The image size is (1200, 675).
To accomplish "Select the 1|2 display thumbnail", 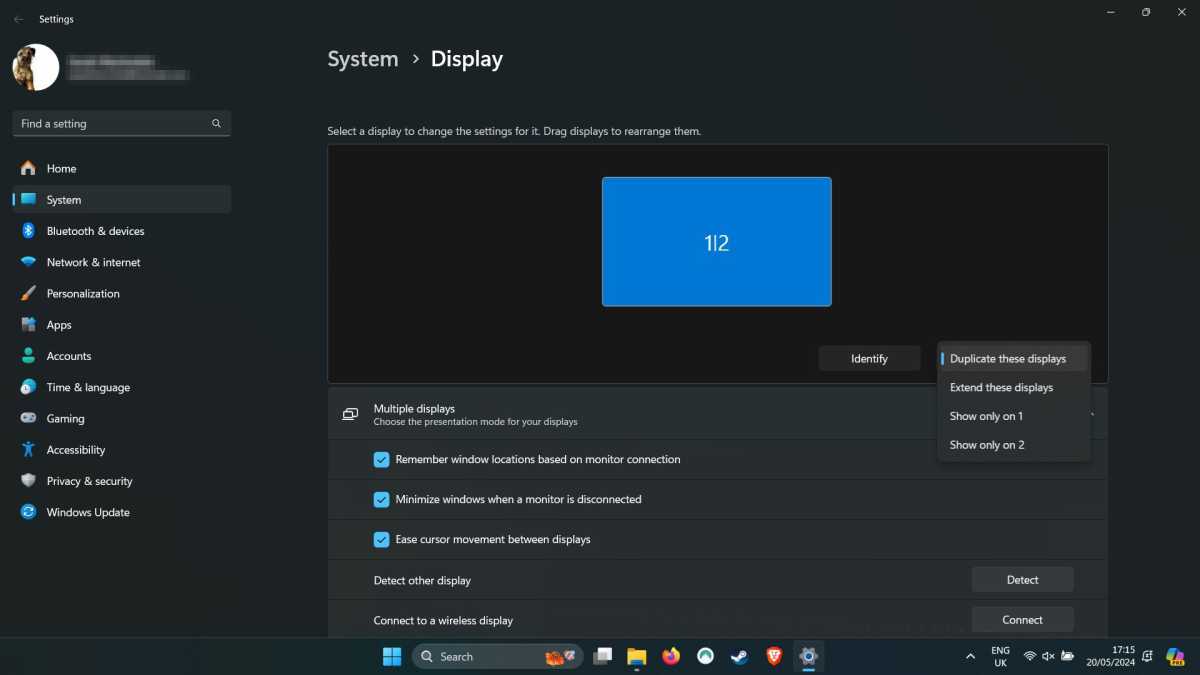I will [x=716, y=242].
